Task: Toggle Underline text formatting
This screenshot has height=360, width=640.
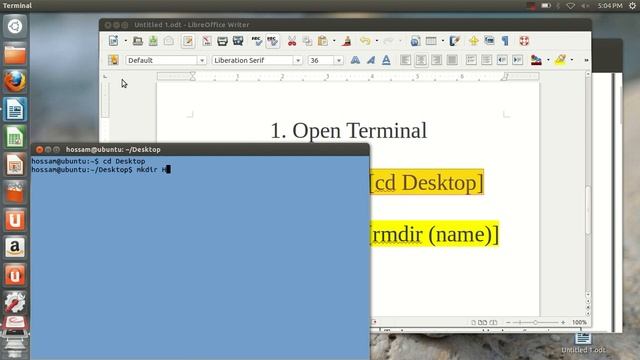Action: [x=386, y=60]
